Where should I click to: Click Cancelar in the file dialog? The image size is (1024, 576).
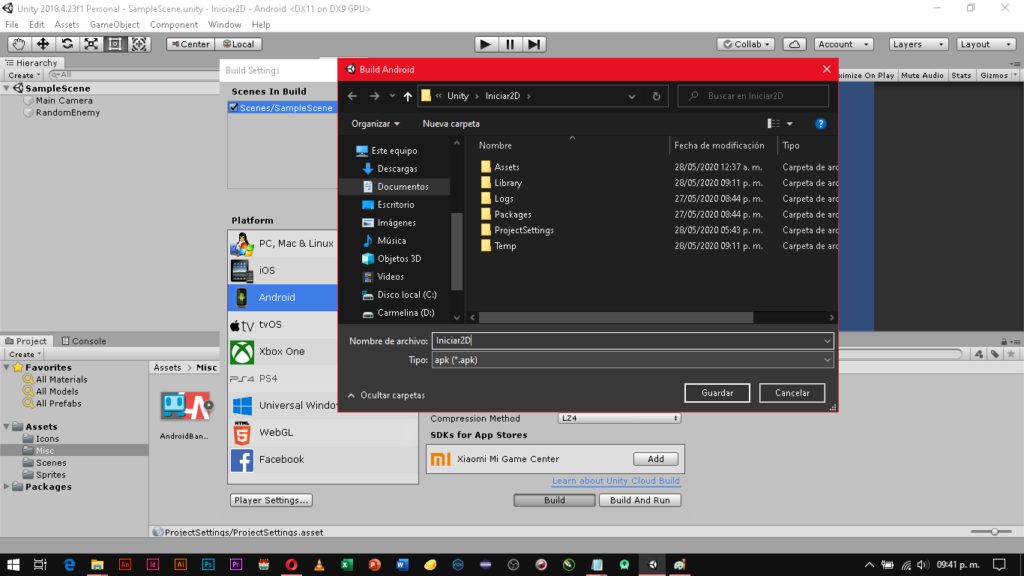[x=792, y=392]
